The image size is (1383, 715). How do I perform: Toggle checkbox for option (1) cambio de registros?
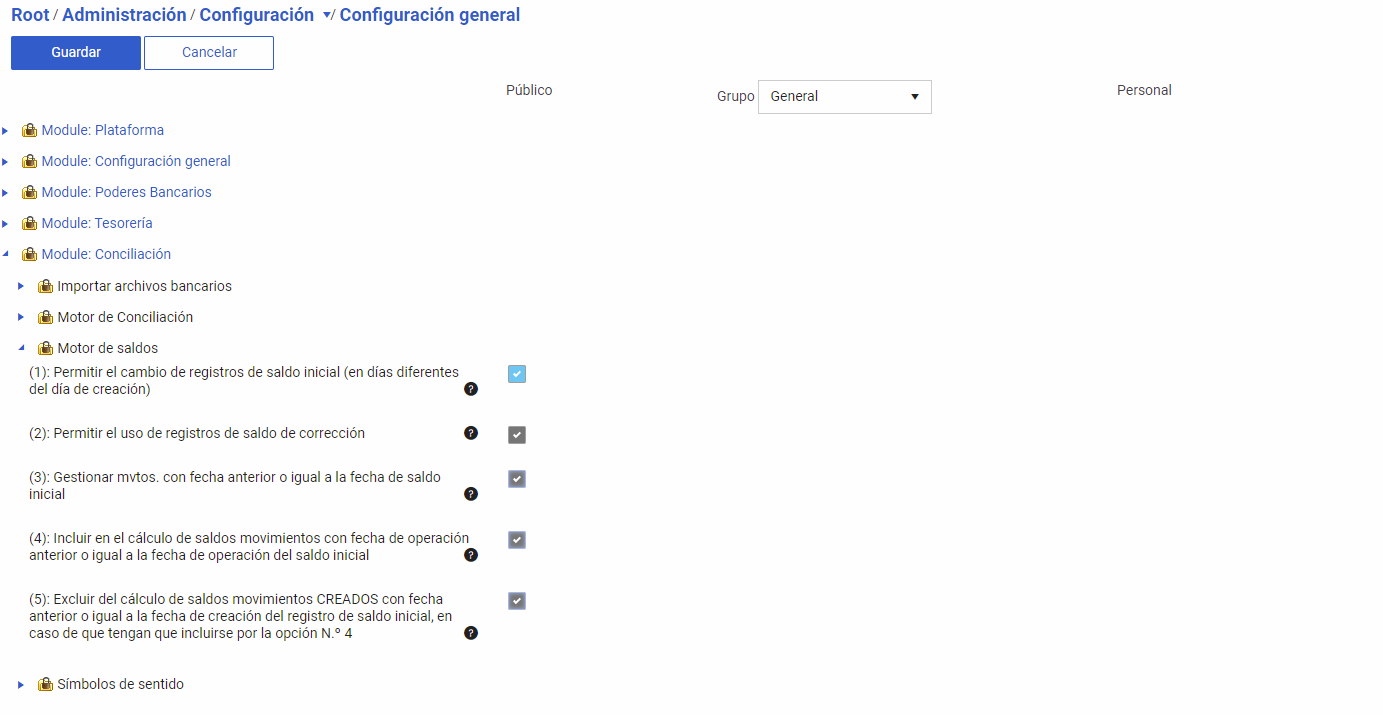coord(517,374)
